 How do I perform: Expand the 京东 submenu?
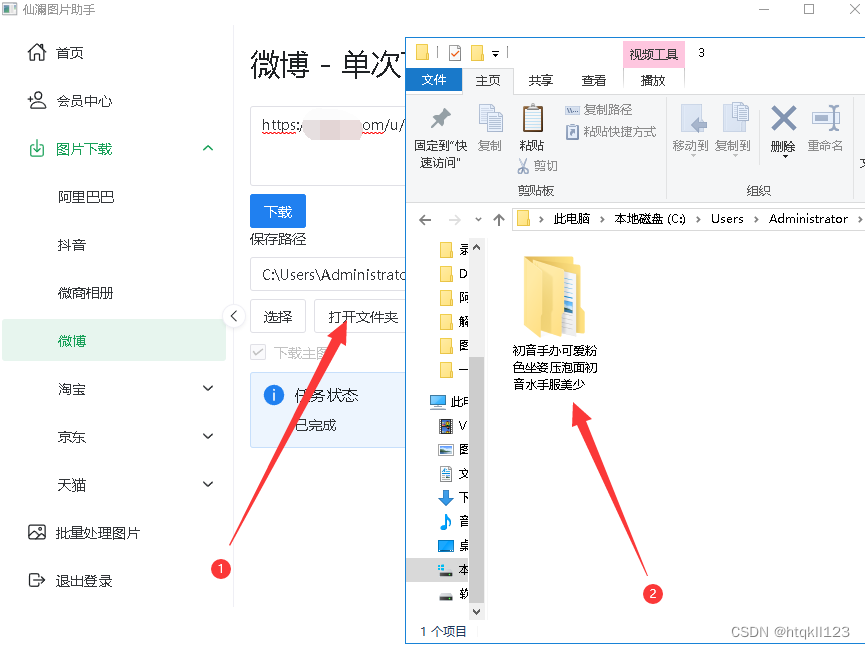(208, 437)
